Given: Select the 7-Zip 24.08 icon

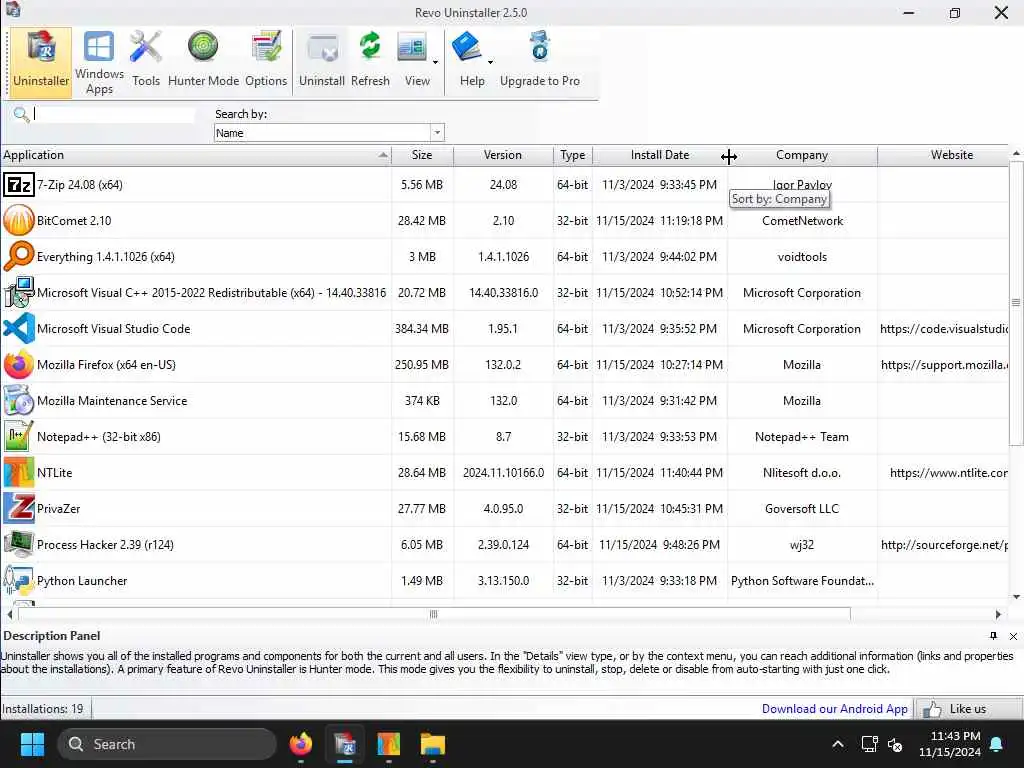Looking at the screenshot, I should tap(18, 185).
